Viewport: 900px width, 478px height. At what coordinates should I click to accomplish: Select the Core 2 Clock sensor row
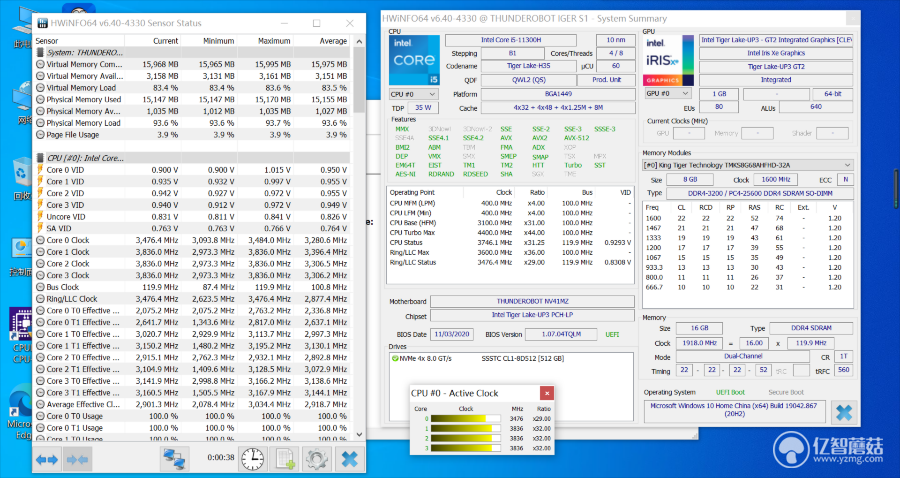click(193, 264)
